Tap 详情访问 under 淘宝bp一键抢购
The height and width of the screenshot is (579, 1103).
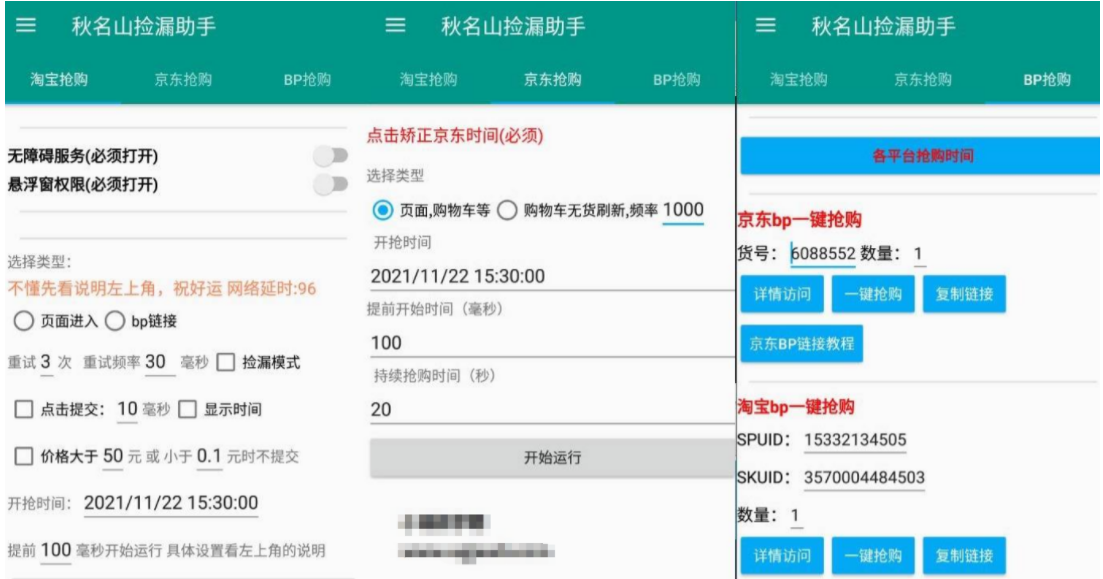782,556
